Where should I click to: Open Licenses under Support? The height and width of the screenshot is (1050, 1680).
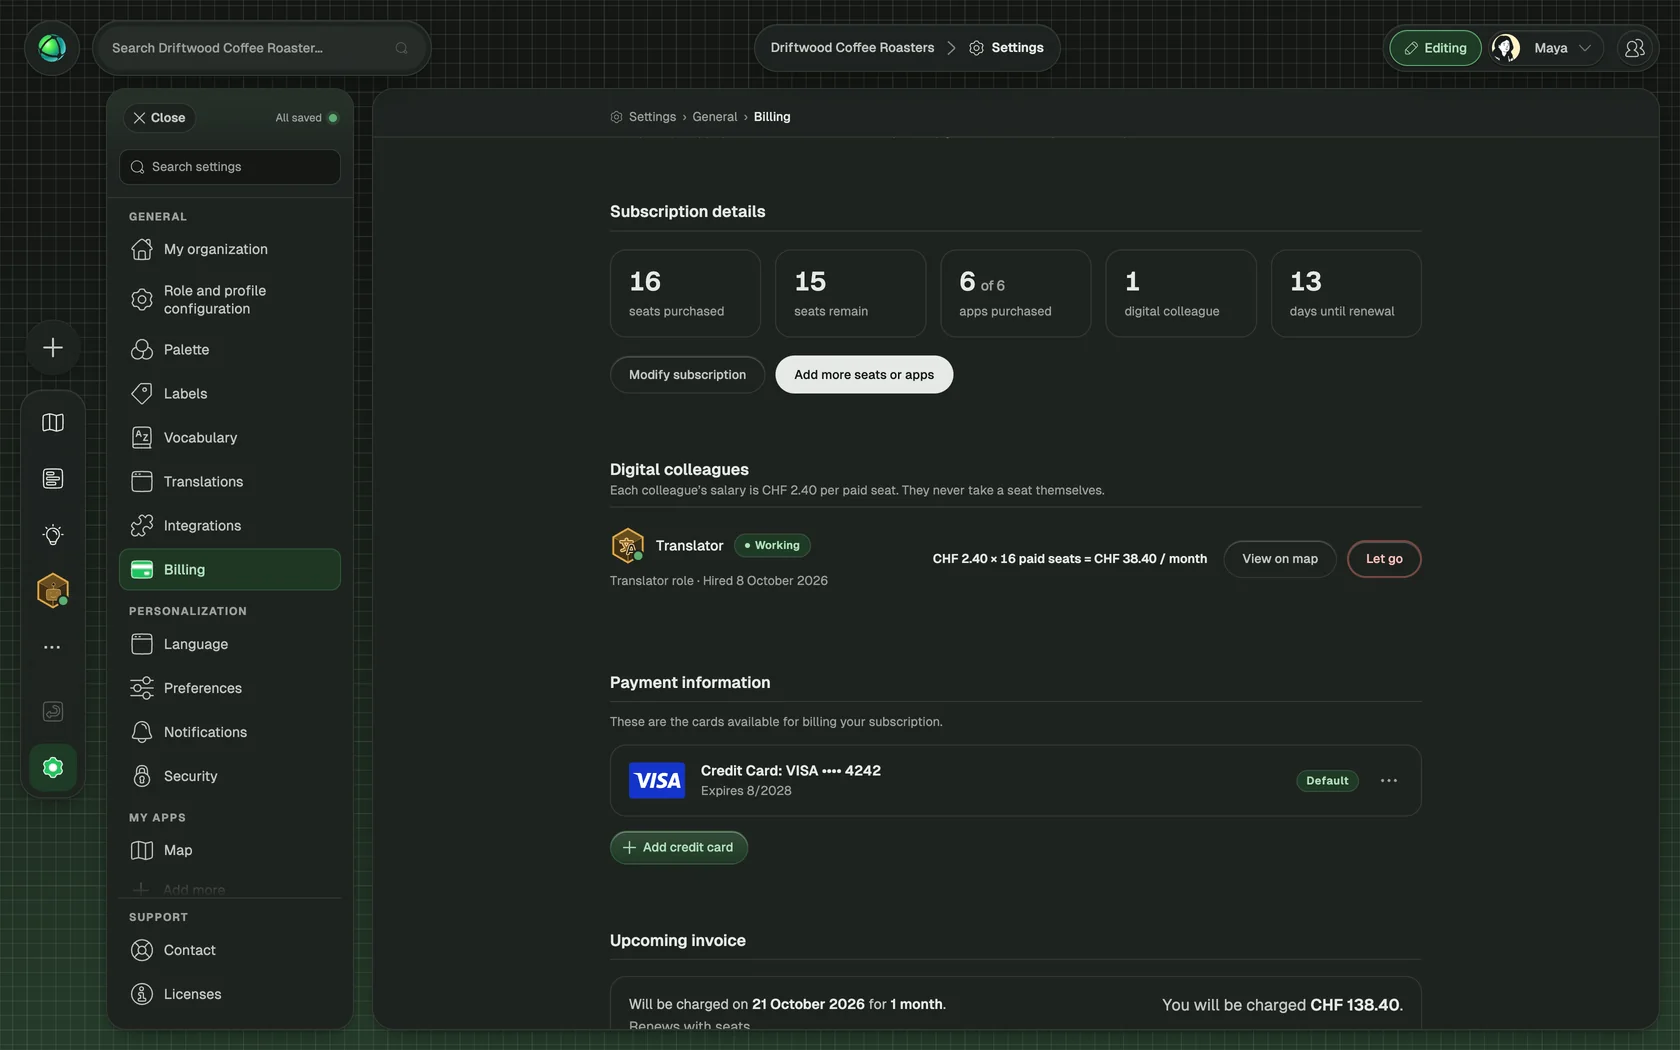click(x=230, y=994)
